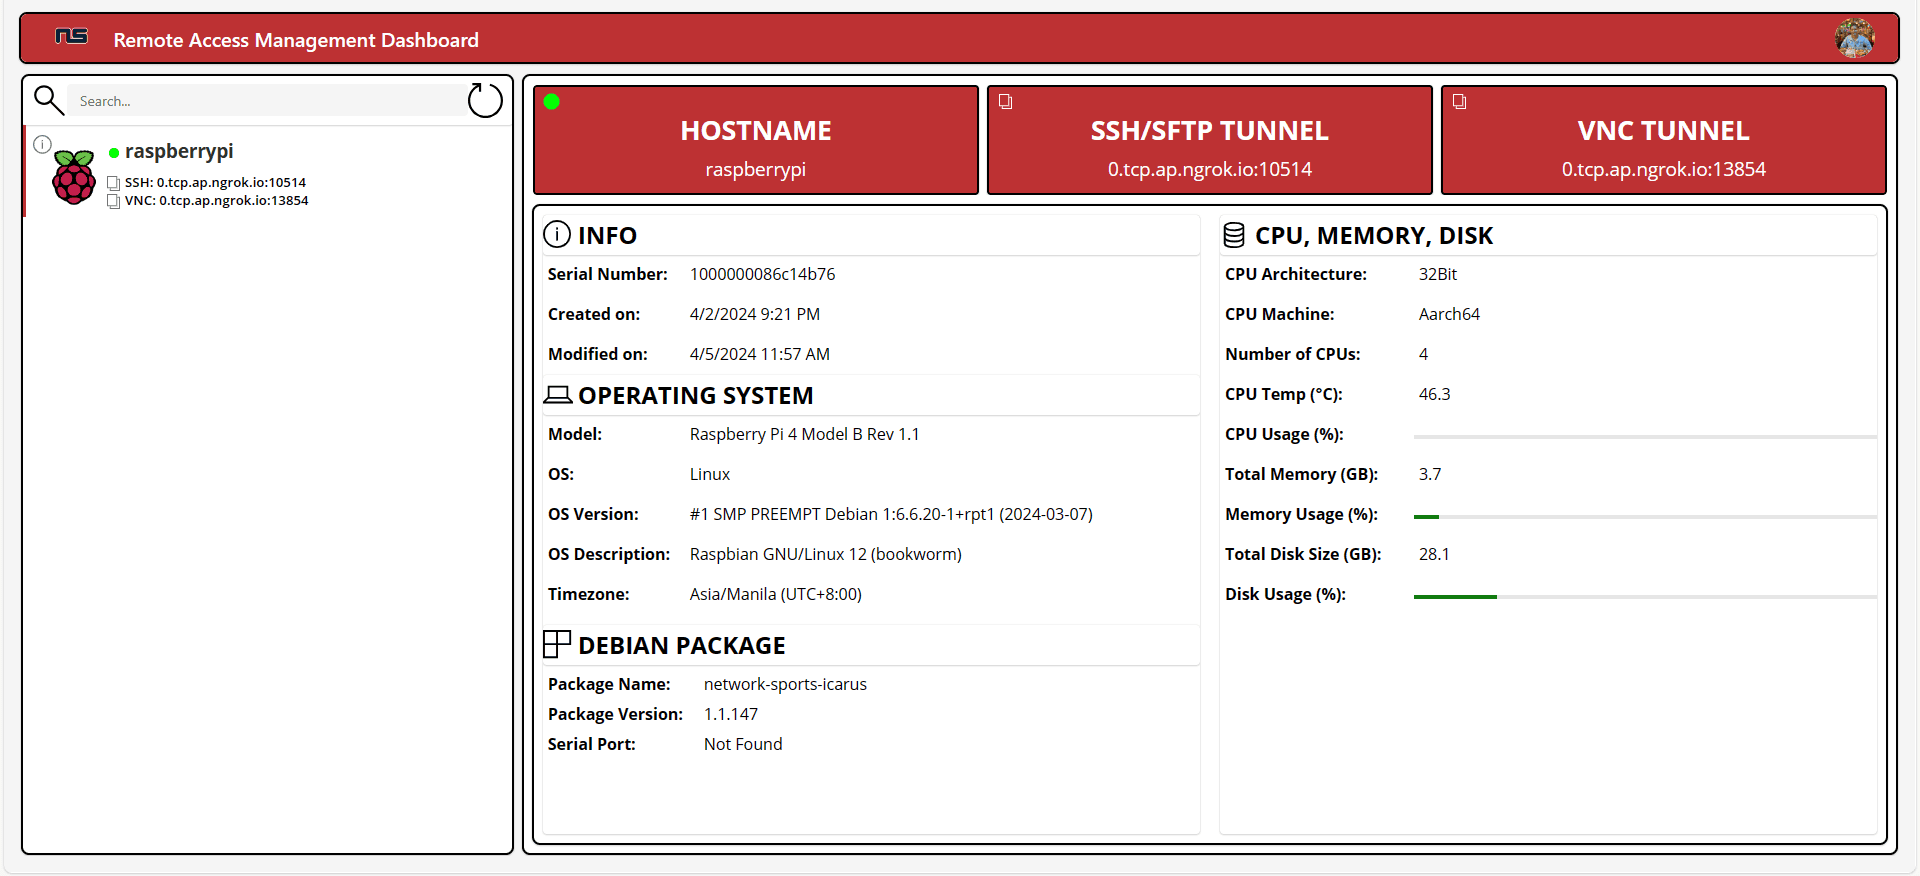Open the user profile avatar
Viewport: 1920px width, 876px height.
coord(1854,39)
